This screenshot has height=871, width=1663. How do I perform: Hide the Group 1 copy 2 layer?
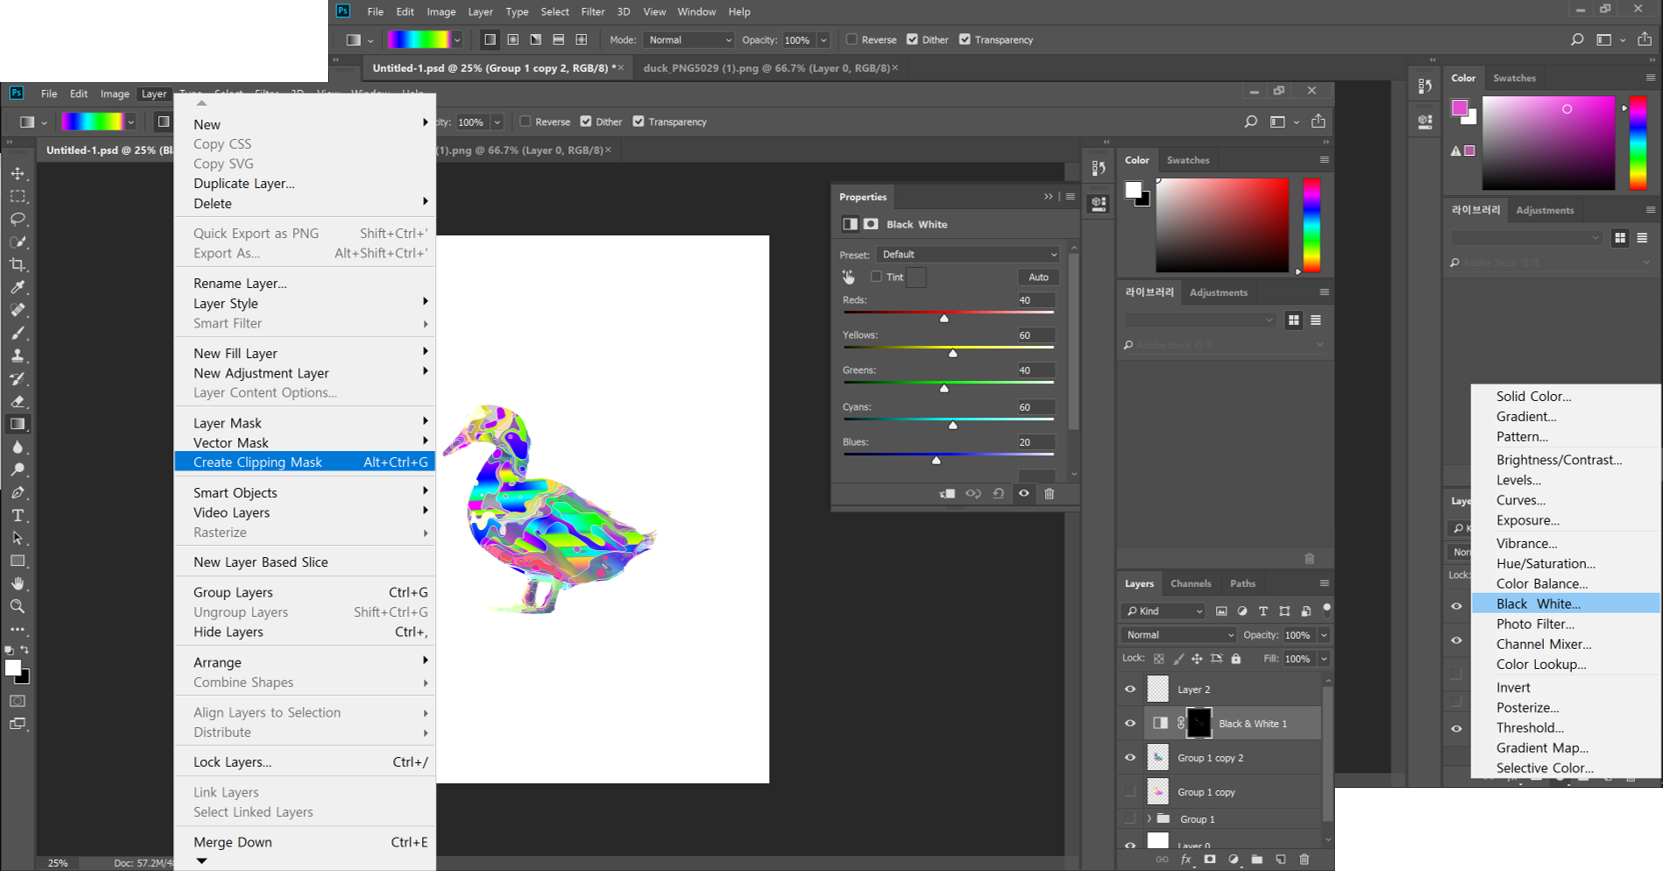click(1130, 758)
